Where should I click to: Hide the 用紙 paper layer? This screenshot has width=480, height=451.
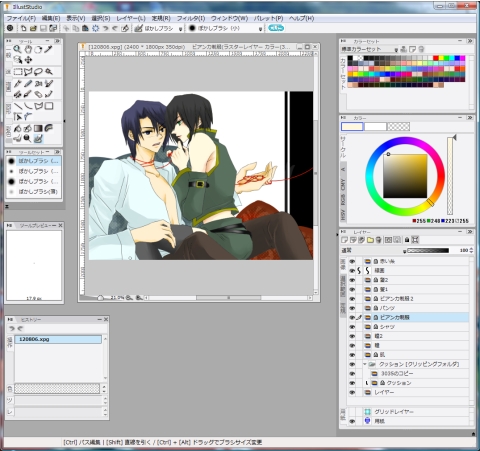[x=352, y=421]
